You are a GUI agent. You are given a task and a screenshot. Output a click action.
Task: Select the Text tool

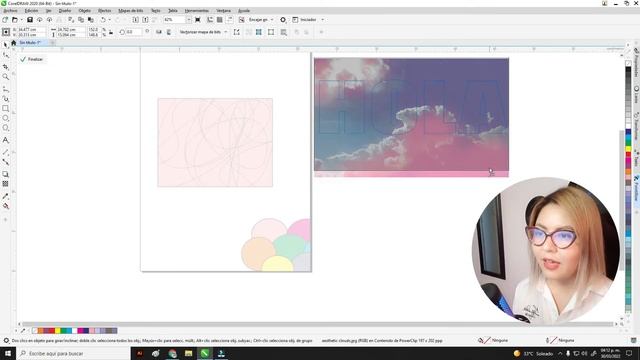point(5,140)
